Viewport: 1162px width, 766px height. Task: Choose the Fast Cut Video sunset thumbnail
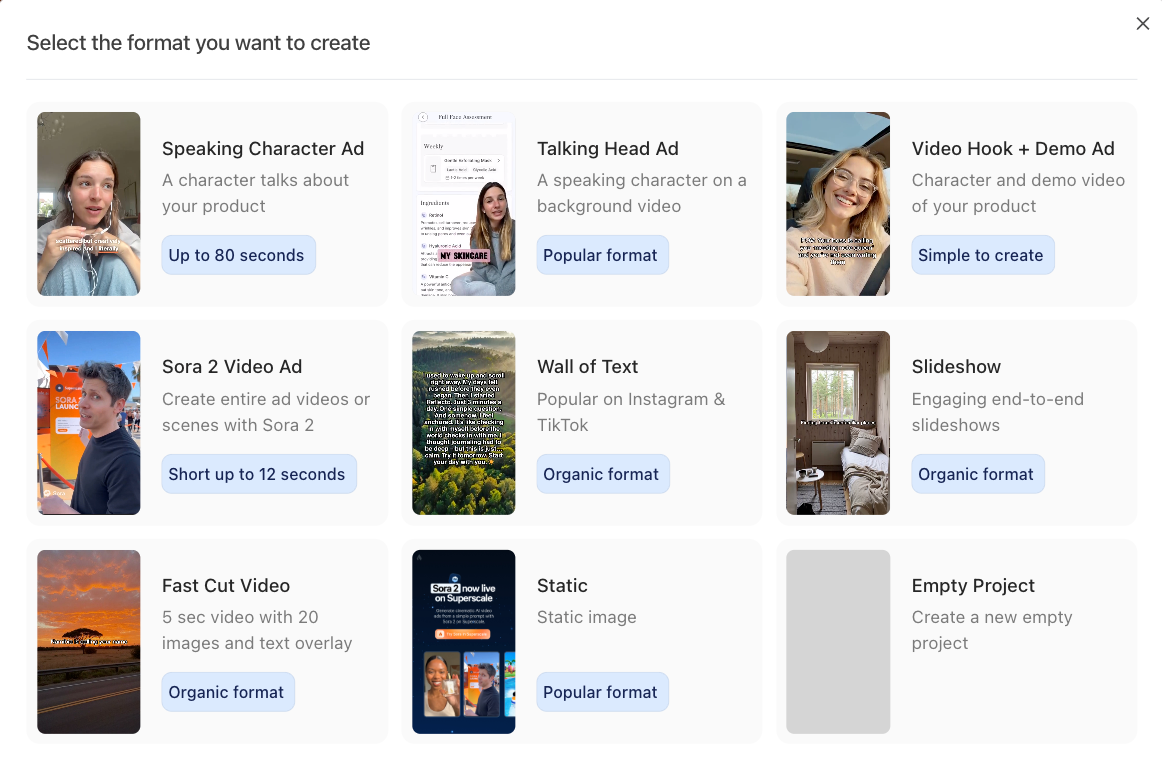[89, 642]
